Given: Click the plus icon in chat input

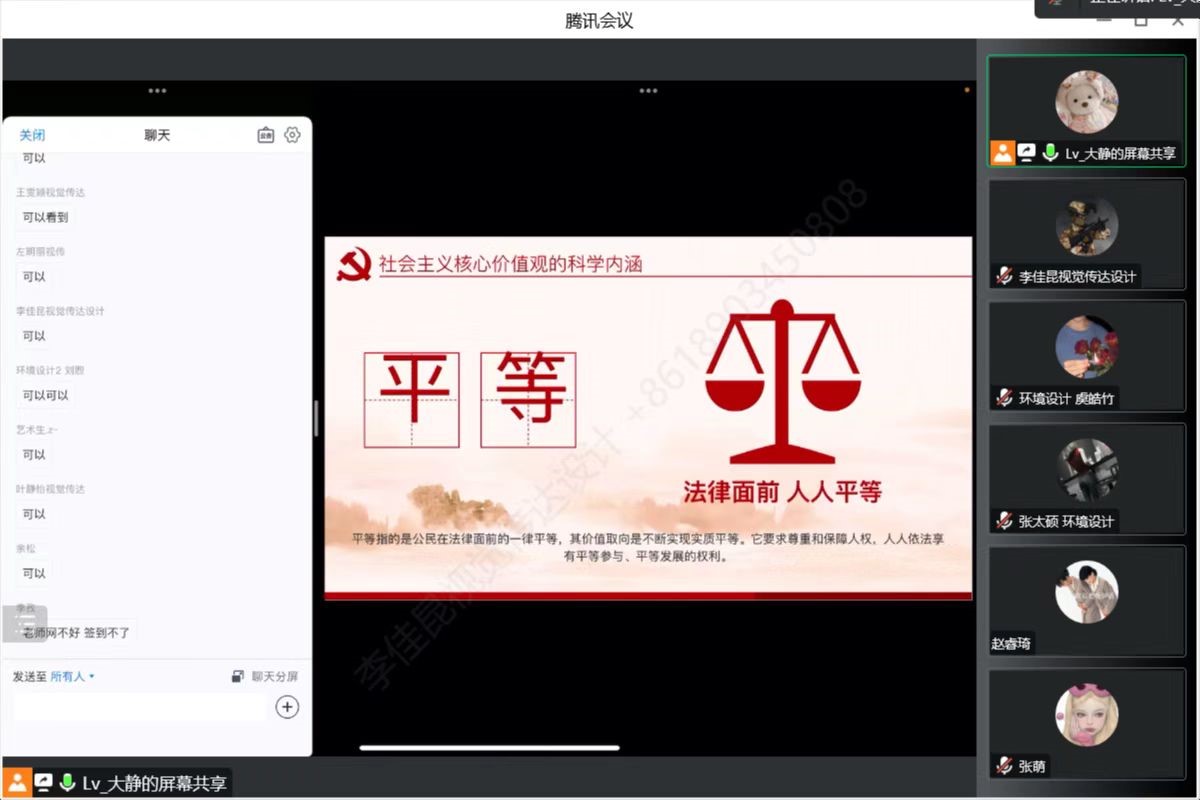Looking at the screenshot, I should pos(287,707).
